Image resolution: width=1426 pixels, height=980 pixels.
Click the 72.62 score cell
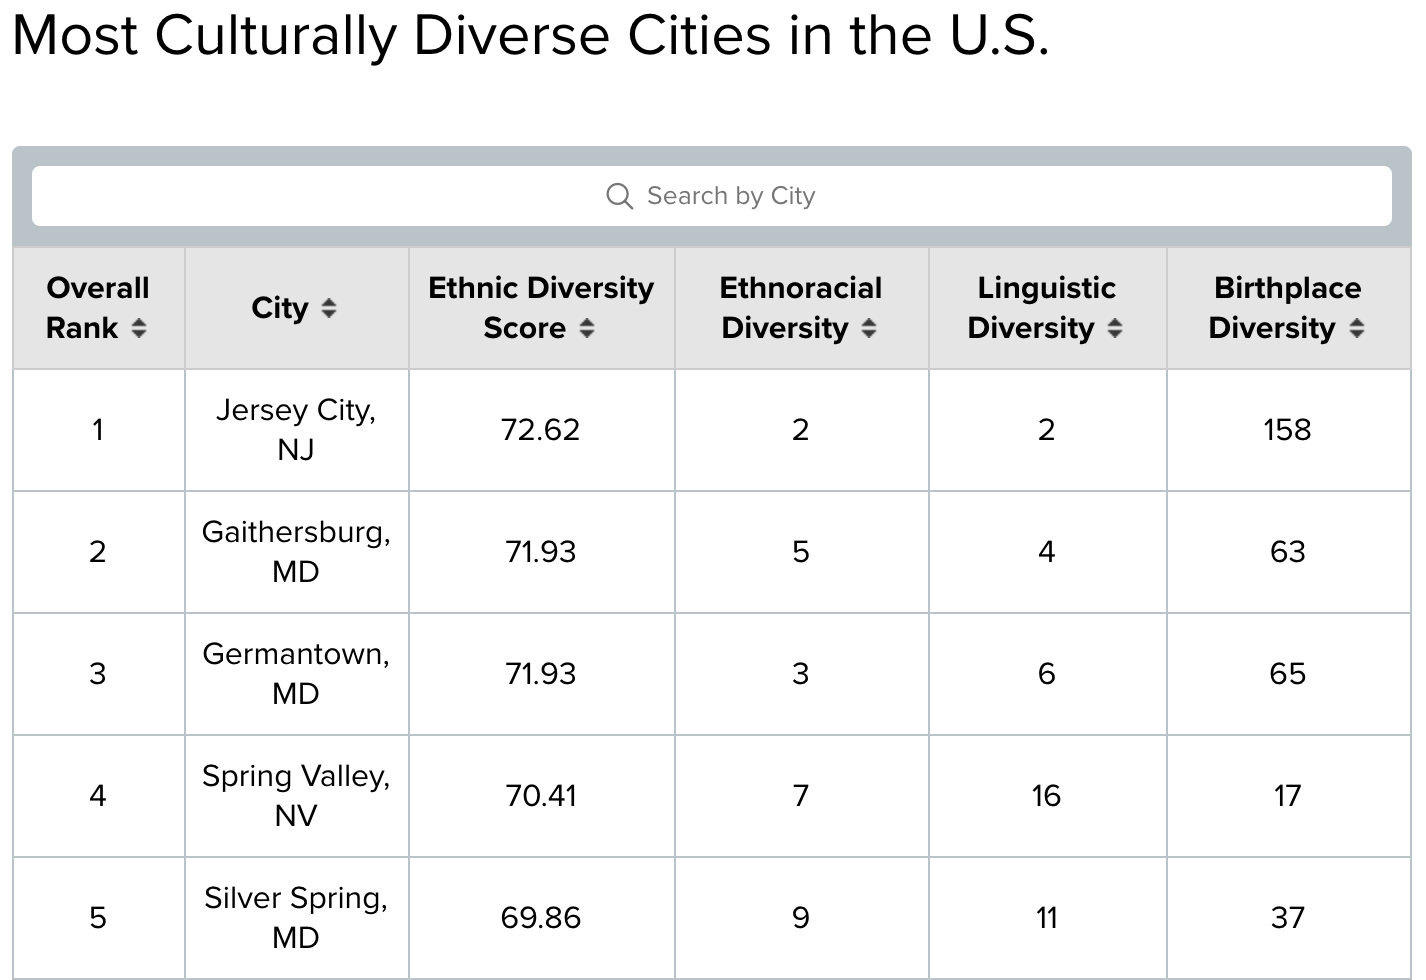point(541,430)
